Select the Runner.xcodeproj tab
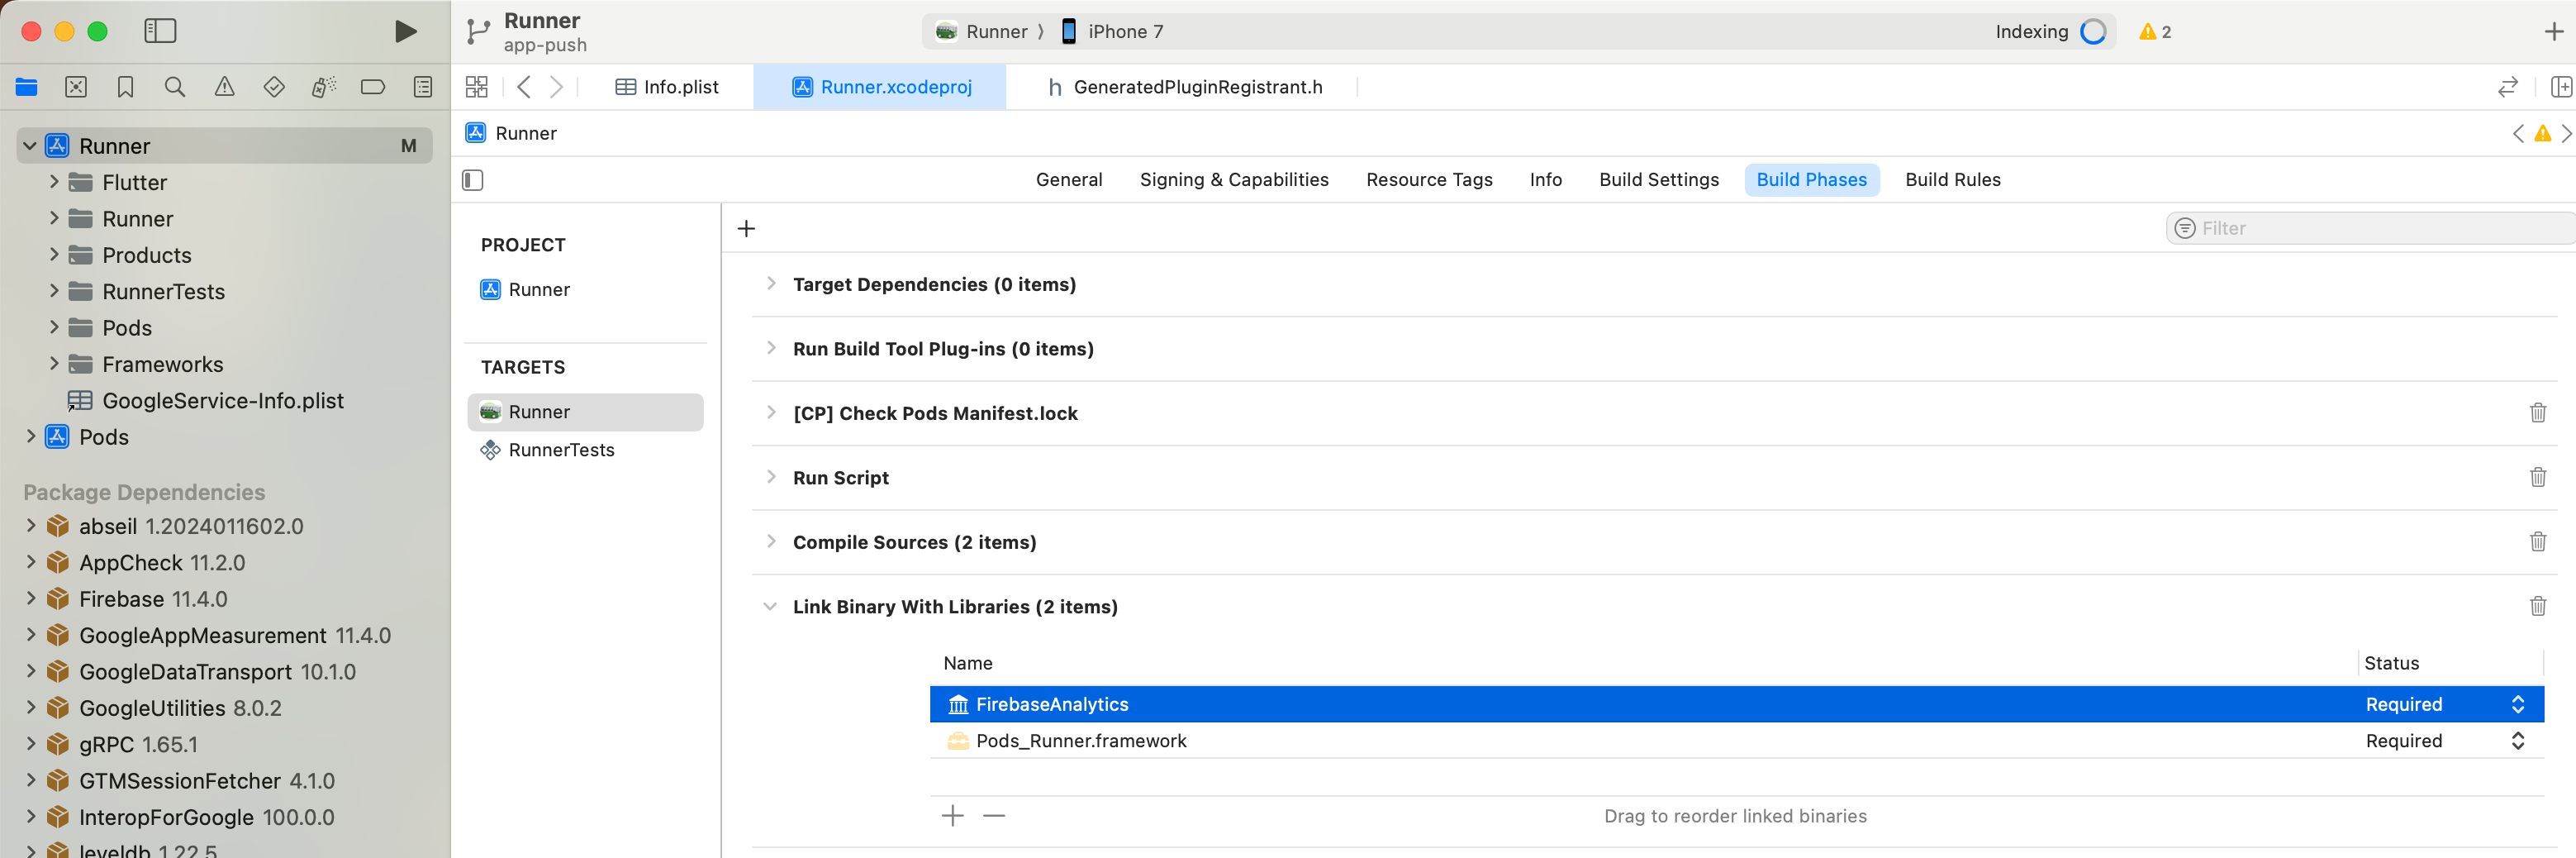Image resolution: width=2576 pixels, height=858 pixels. pos(881,87)
